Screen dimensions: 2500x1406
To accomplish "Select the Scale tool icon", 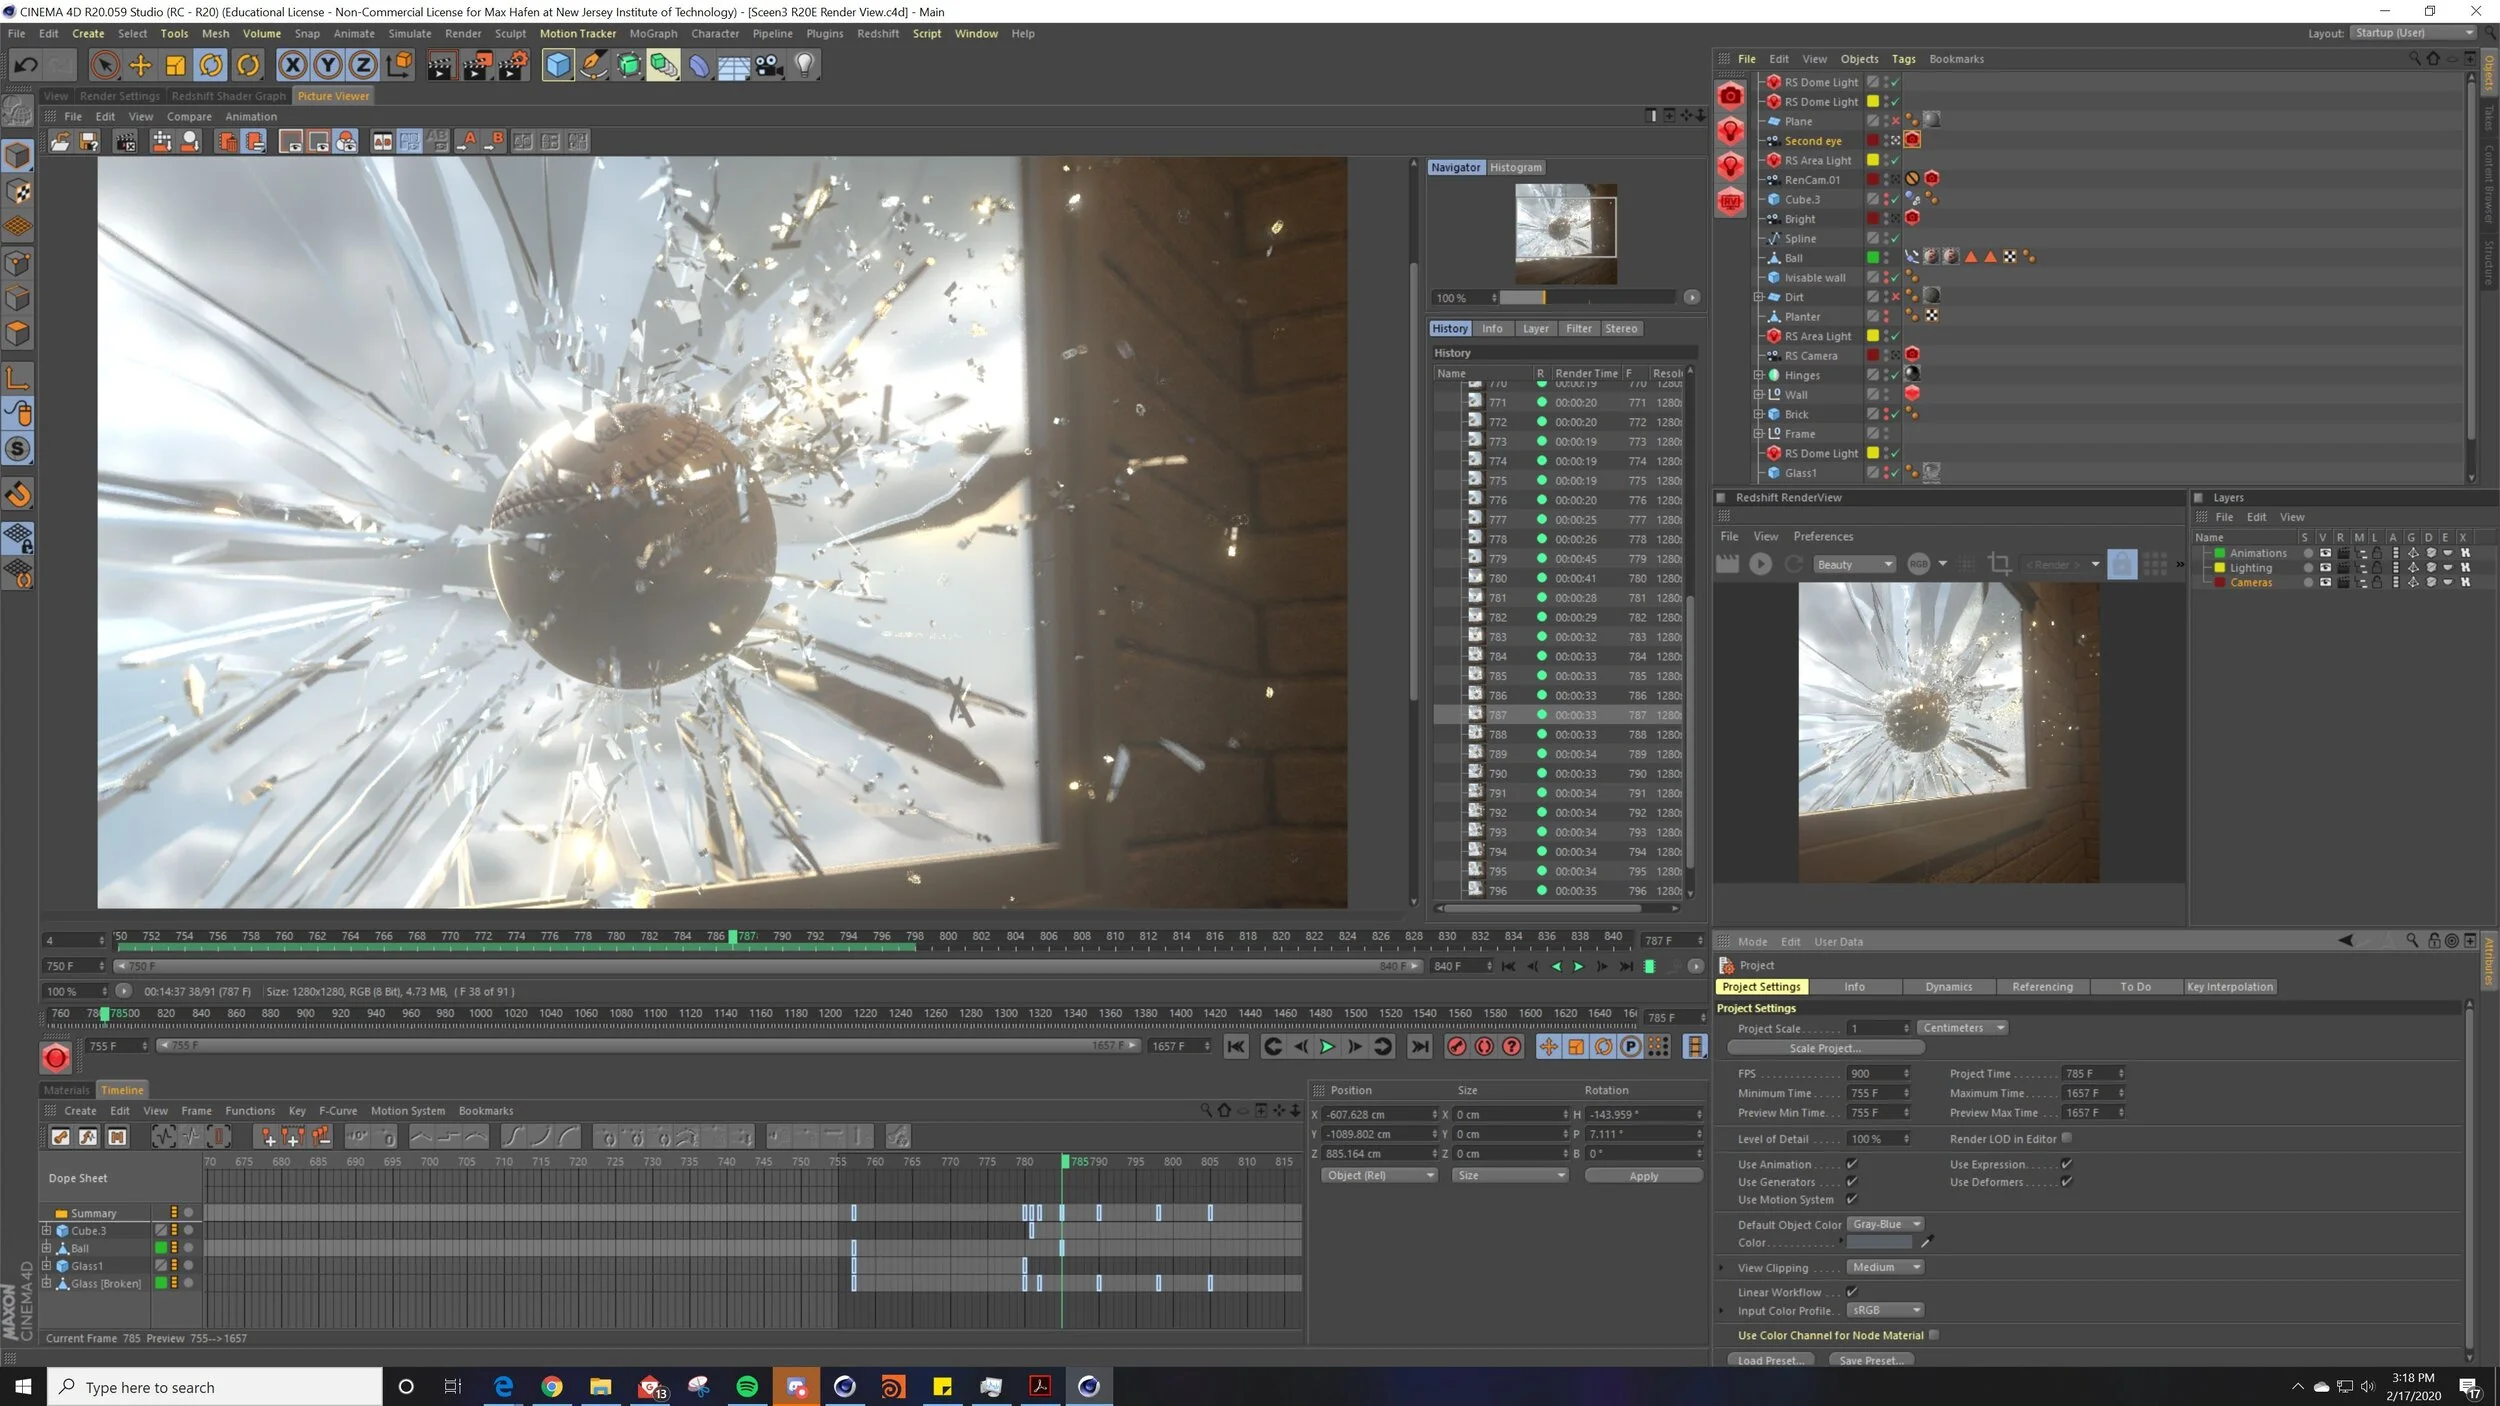I will (175, 66).
